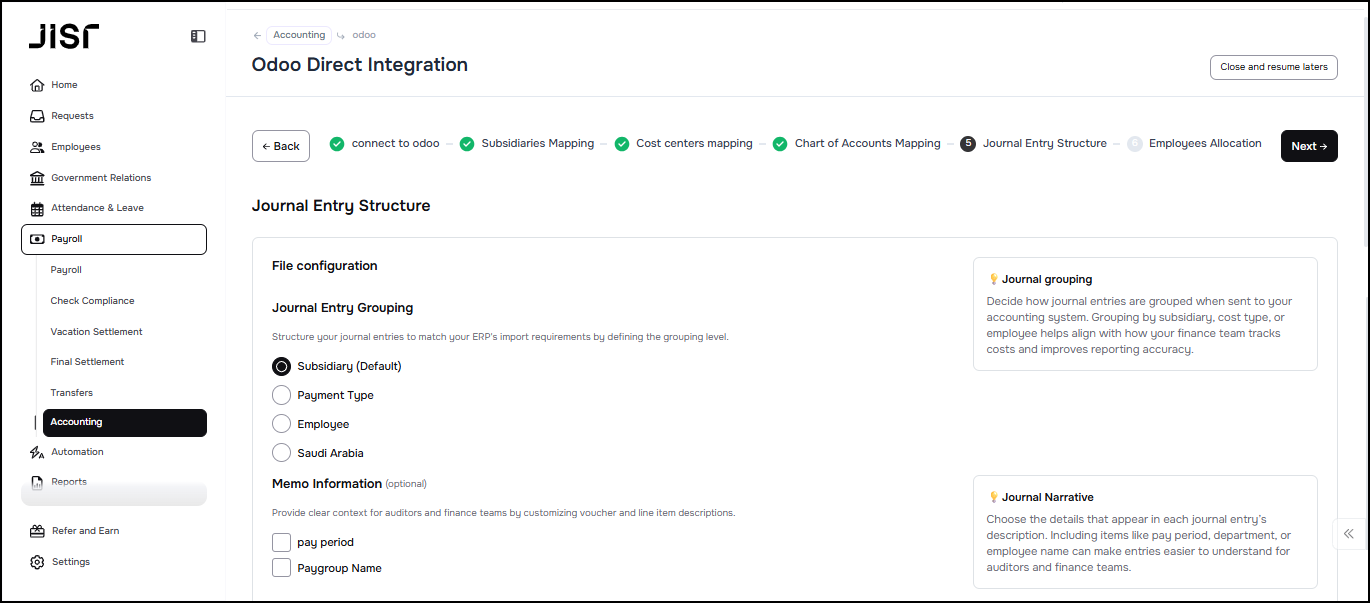Image resolution: width=1370 pixels, height=603 pixels.
Task: Click Close and resume laters button
Action: click(1273, 67)
